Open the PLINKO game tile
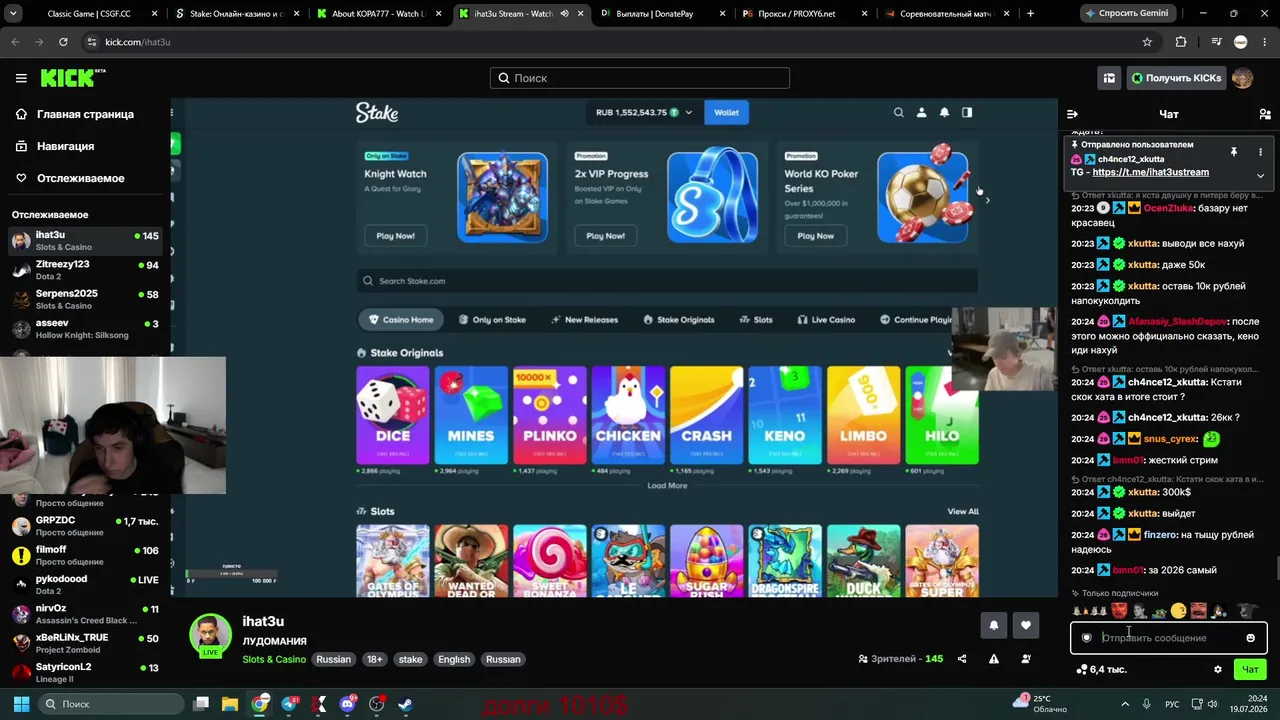 (x=549, y=415)
